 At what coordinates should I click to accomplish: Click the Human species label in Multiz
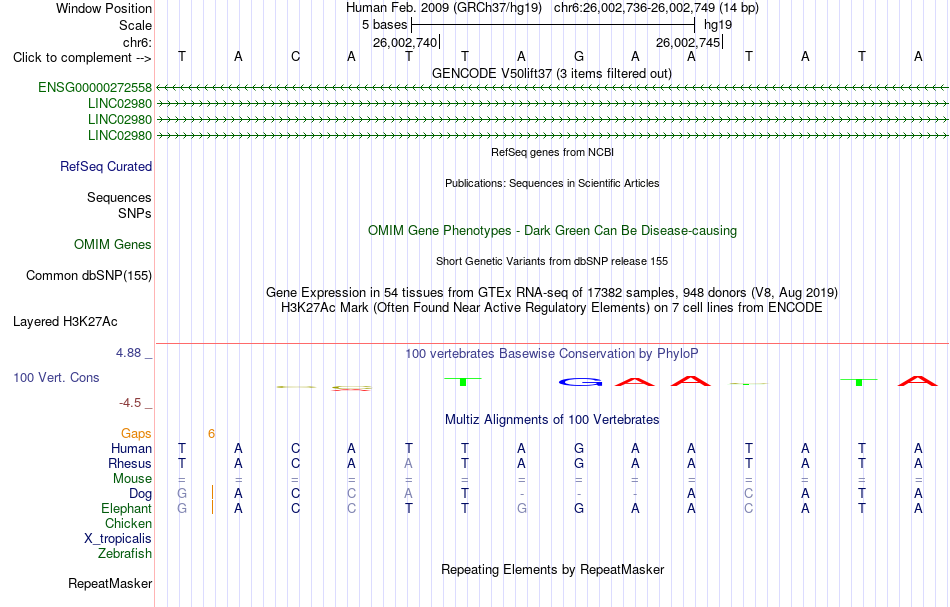pyautogui.click(x=131, y=449)
